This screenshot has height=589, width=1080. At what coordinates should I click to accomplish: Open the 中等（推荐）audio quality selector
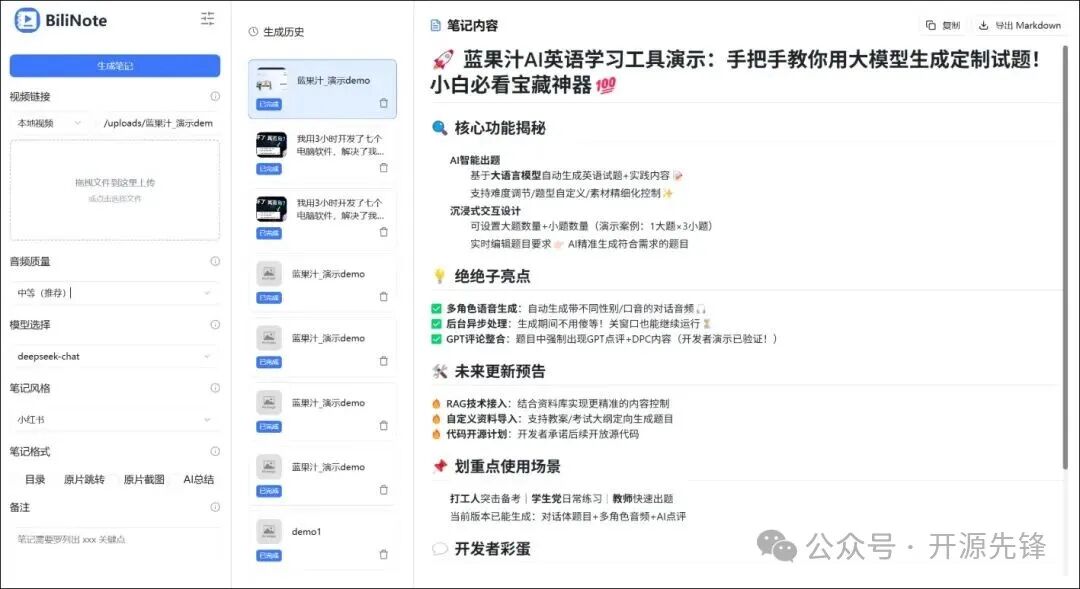(113, 291)
